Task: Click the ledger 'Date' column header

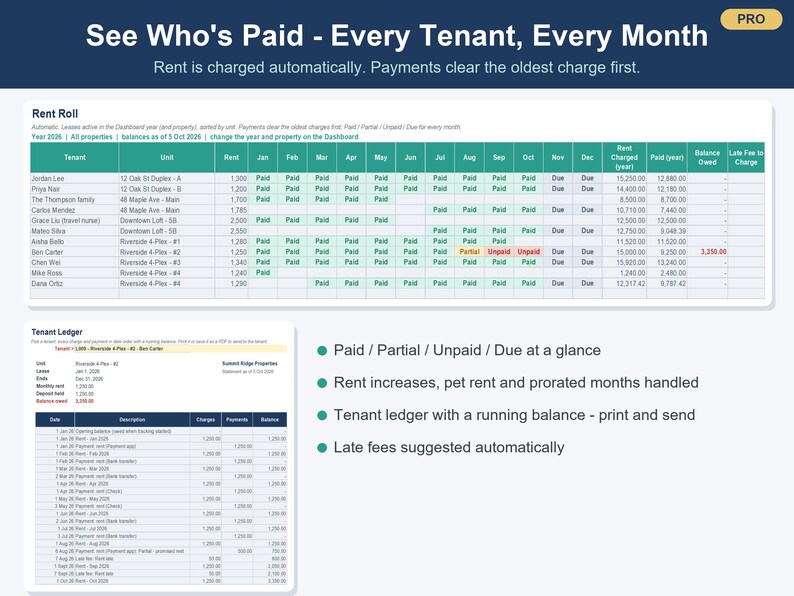Action: pyautogui.click(x=55, y=420)
